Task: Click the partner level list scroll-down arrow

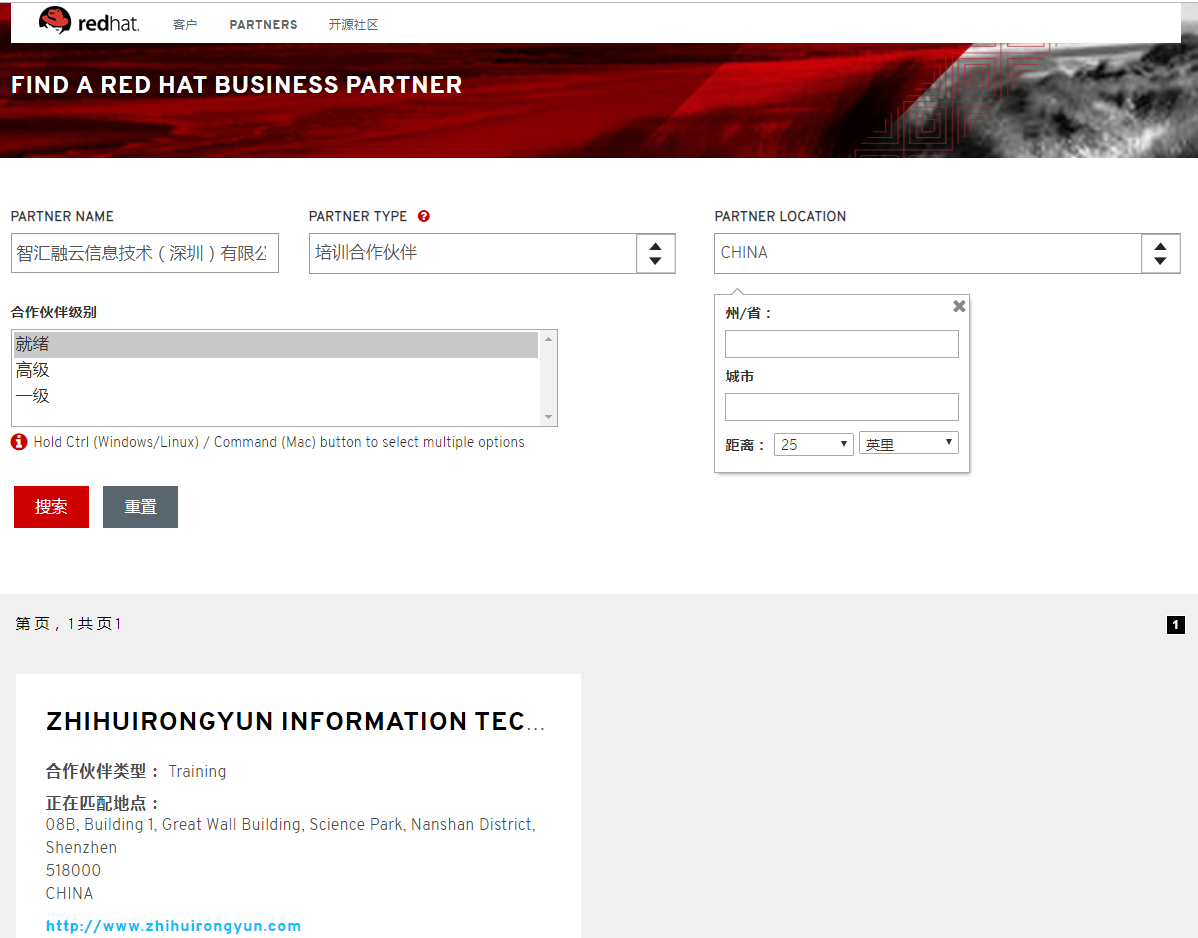Action: [x=548, y=417]
